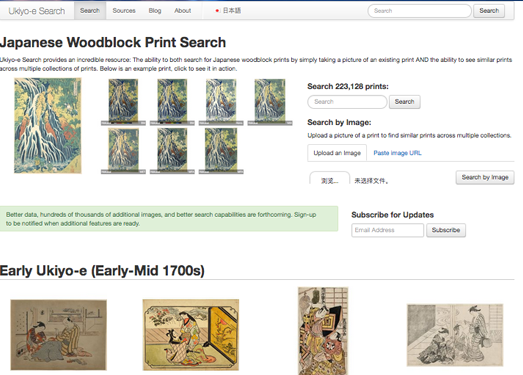Click the 'Search by Image:' label

click(339, 122)
